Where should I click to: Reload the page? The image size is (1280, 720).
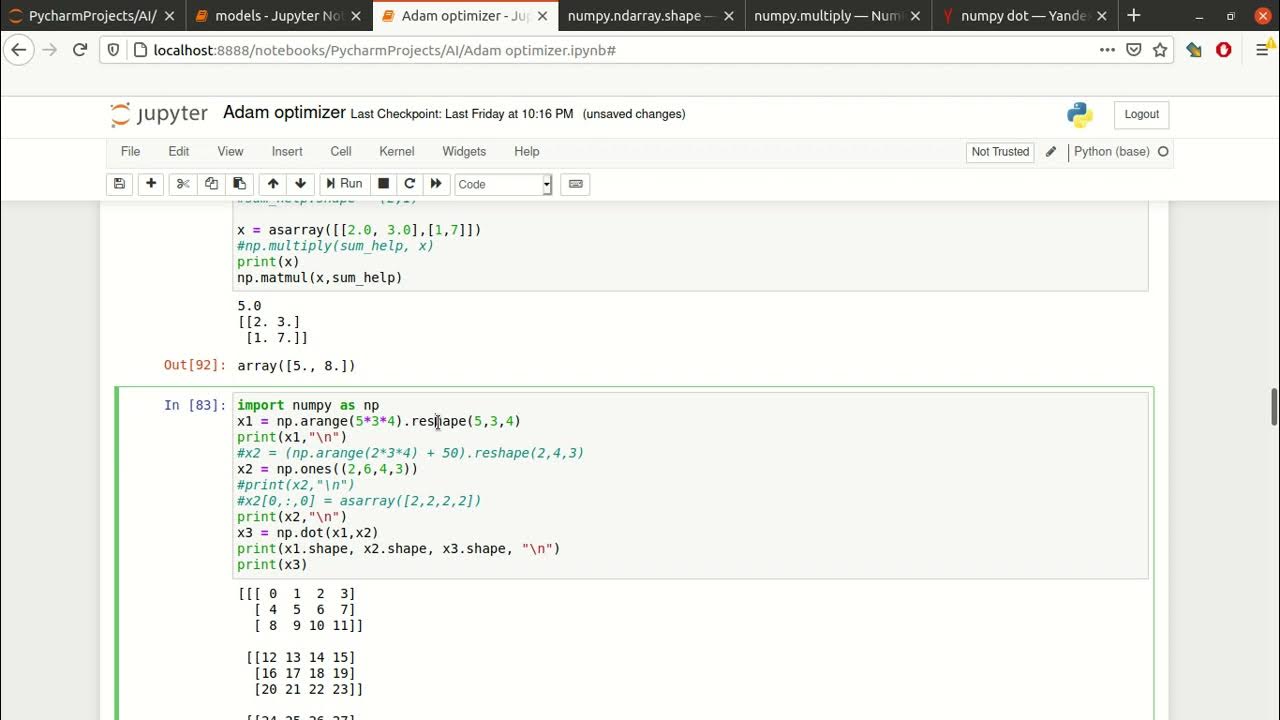tap(80, 50)
